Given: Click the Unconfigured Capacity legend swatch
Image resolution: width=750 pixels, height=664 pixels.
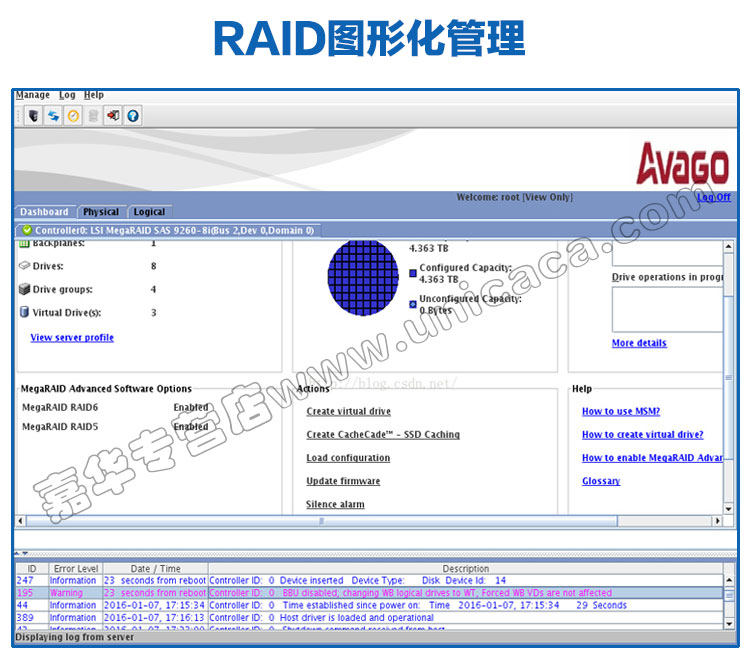Looking at the screenshot, I should [413, 304].
